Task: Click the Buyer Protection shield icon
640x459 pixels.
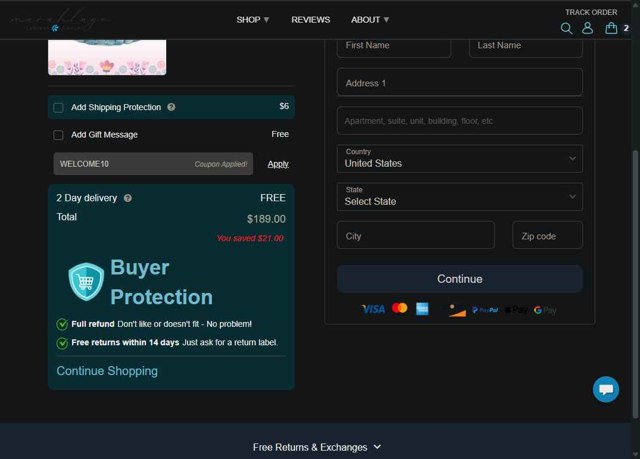Action: [86, 282]
